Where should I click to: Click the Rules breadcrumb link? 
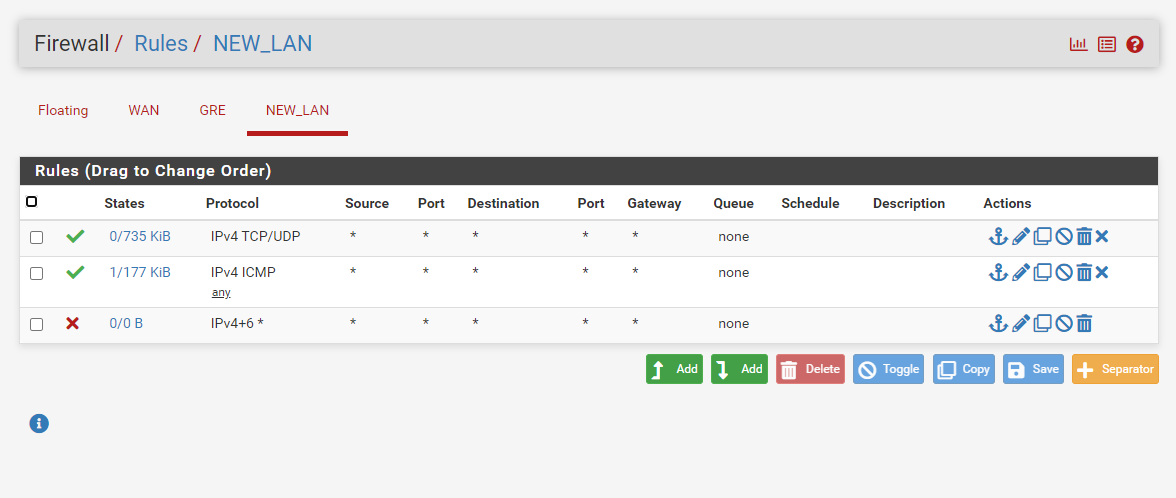point(161,43)
